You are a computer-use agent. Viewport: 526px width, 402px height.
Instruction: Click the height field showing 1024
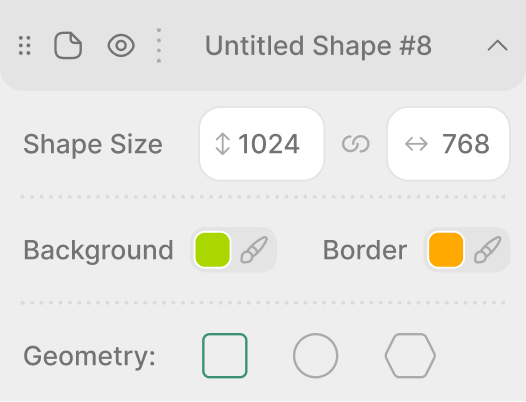pos(262,144)
